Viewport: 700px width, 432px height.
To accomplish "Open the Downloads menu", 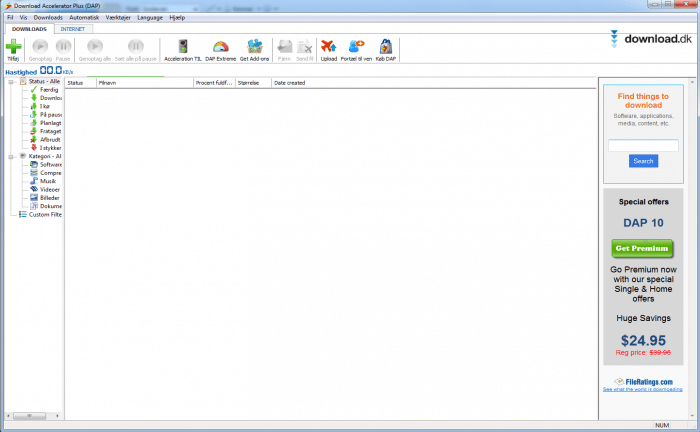I will tap(48, 18).
